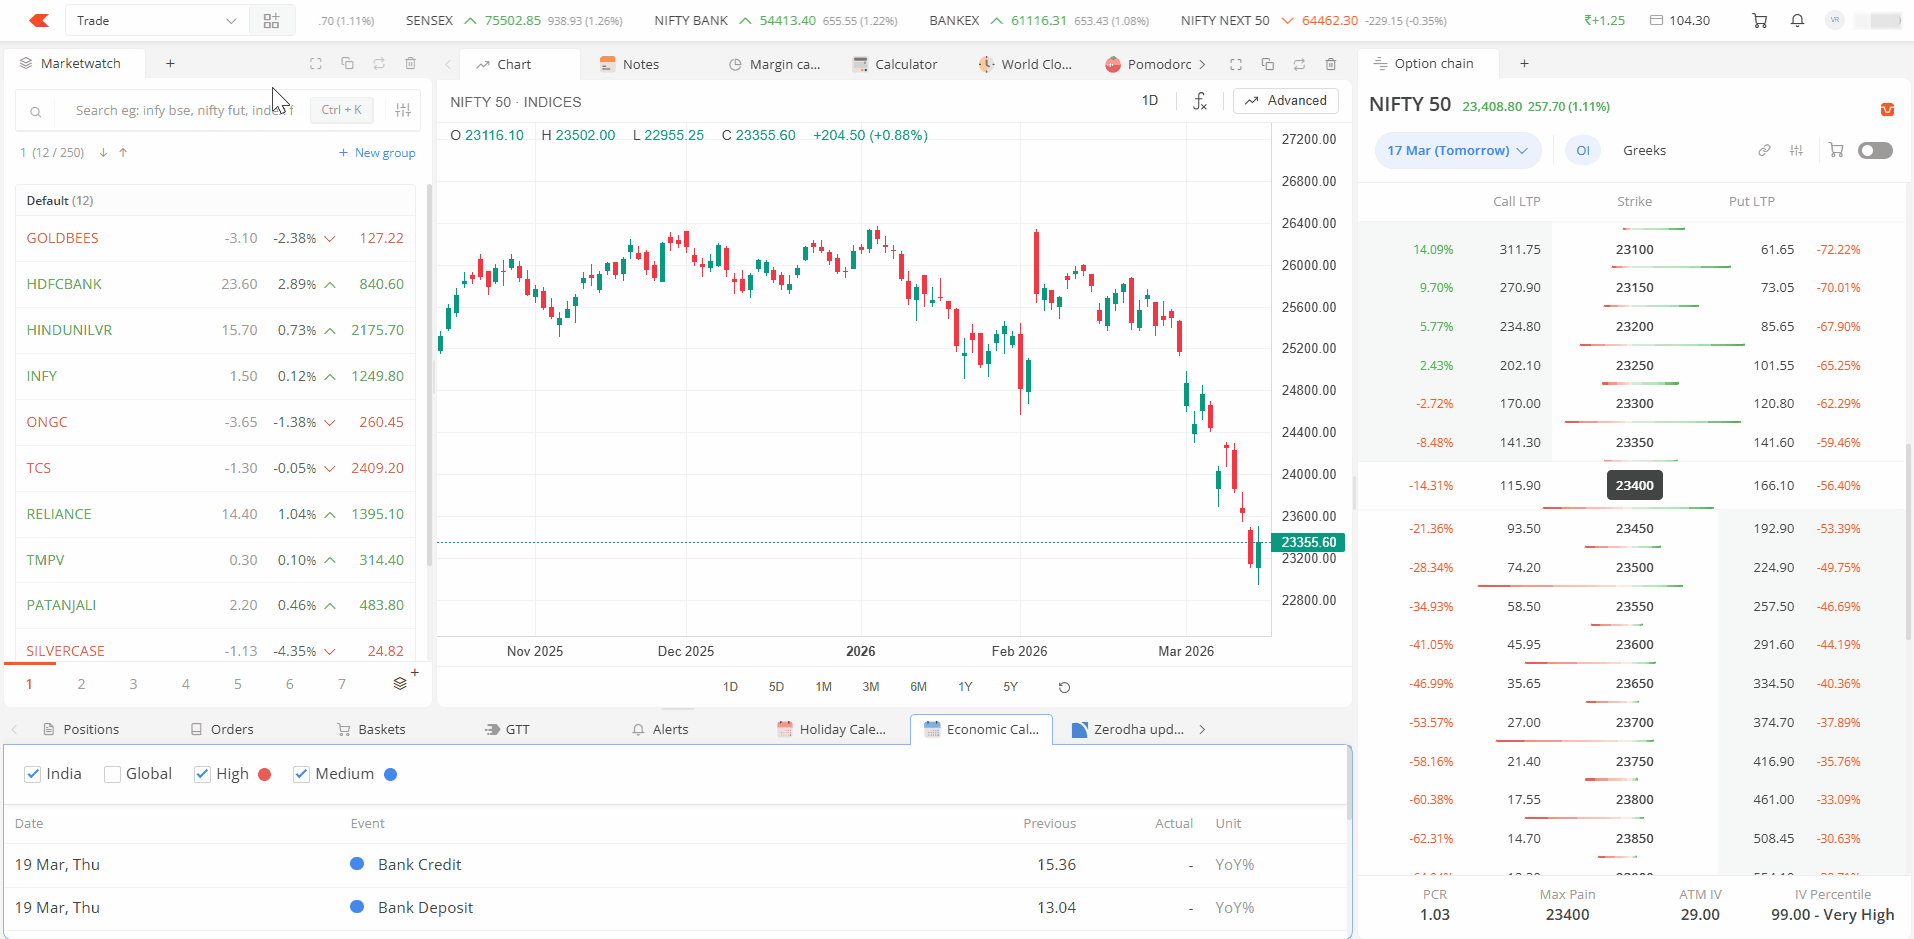Click the notifications bell icon
Image resolution: width=1914 pixels, height=939 pixels.
click(1797, 21)
